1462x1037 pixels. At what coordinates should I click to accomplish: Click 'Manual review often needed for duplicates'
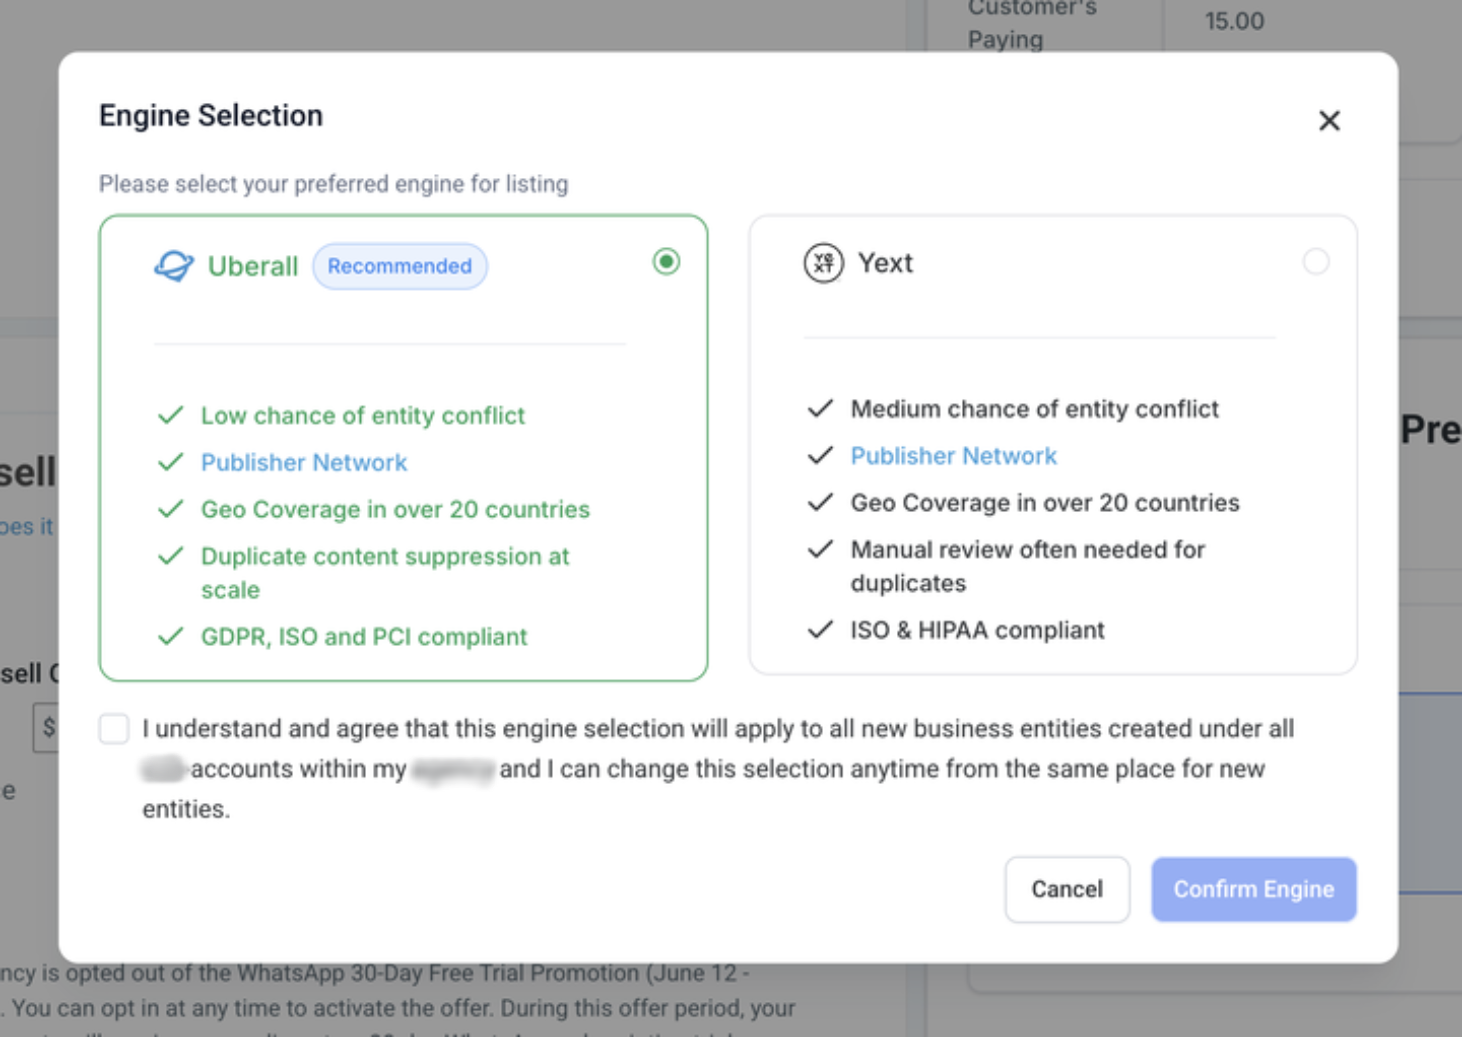(x=1028, y=566)
